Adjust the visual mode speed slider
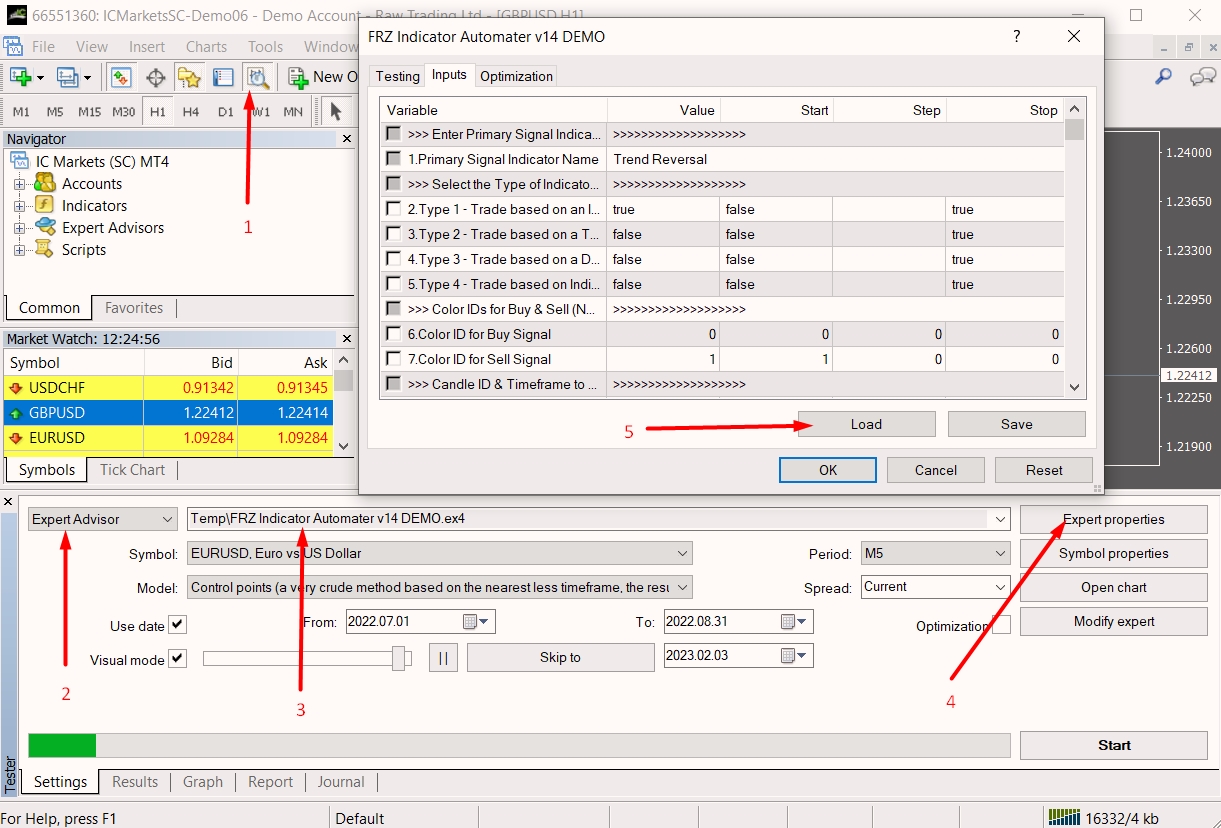 click(400, 658)
